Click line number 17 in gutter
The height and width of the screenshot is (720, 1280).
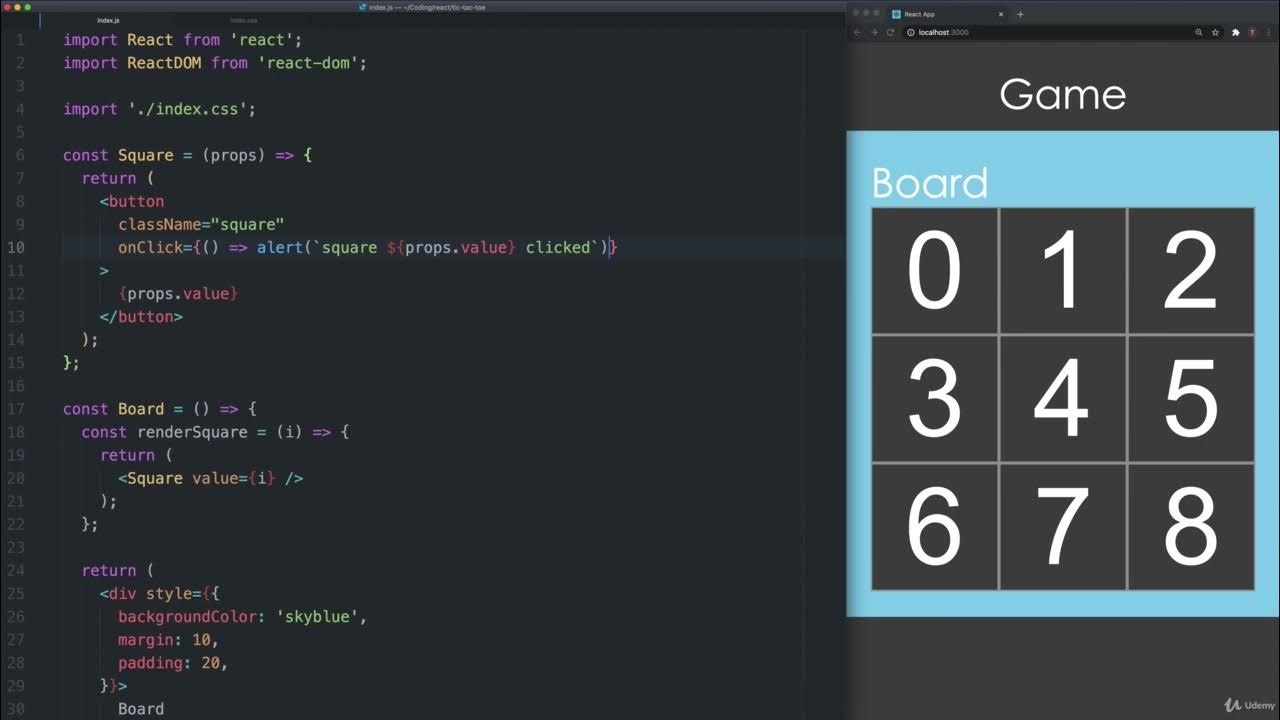pyautogui.click(x=16, y=409)
